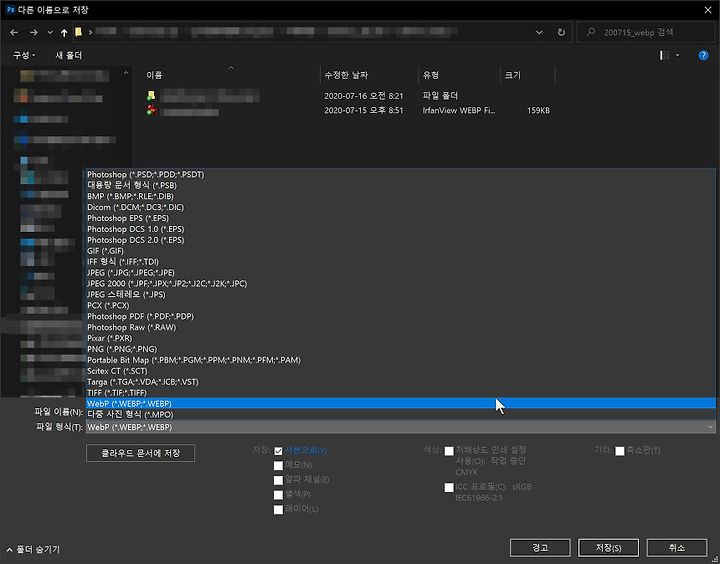The width and height of the screenshot is (720, 564).
Task: Choose 대용량 문서 형식 (*.PSB)
Action: [x=401, y=185]
